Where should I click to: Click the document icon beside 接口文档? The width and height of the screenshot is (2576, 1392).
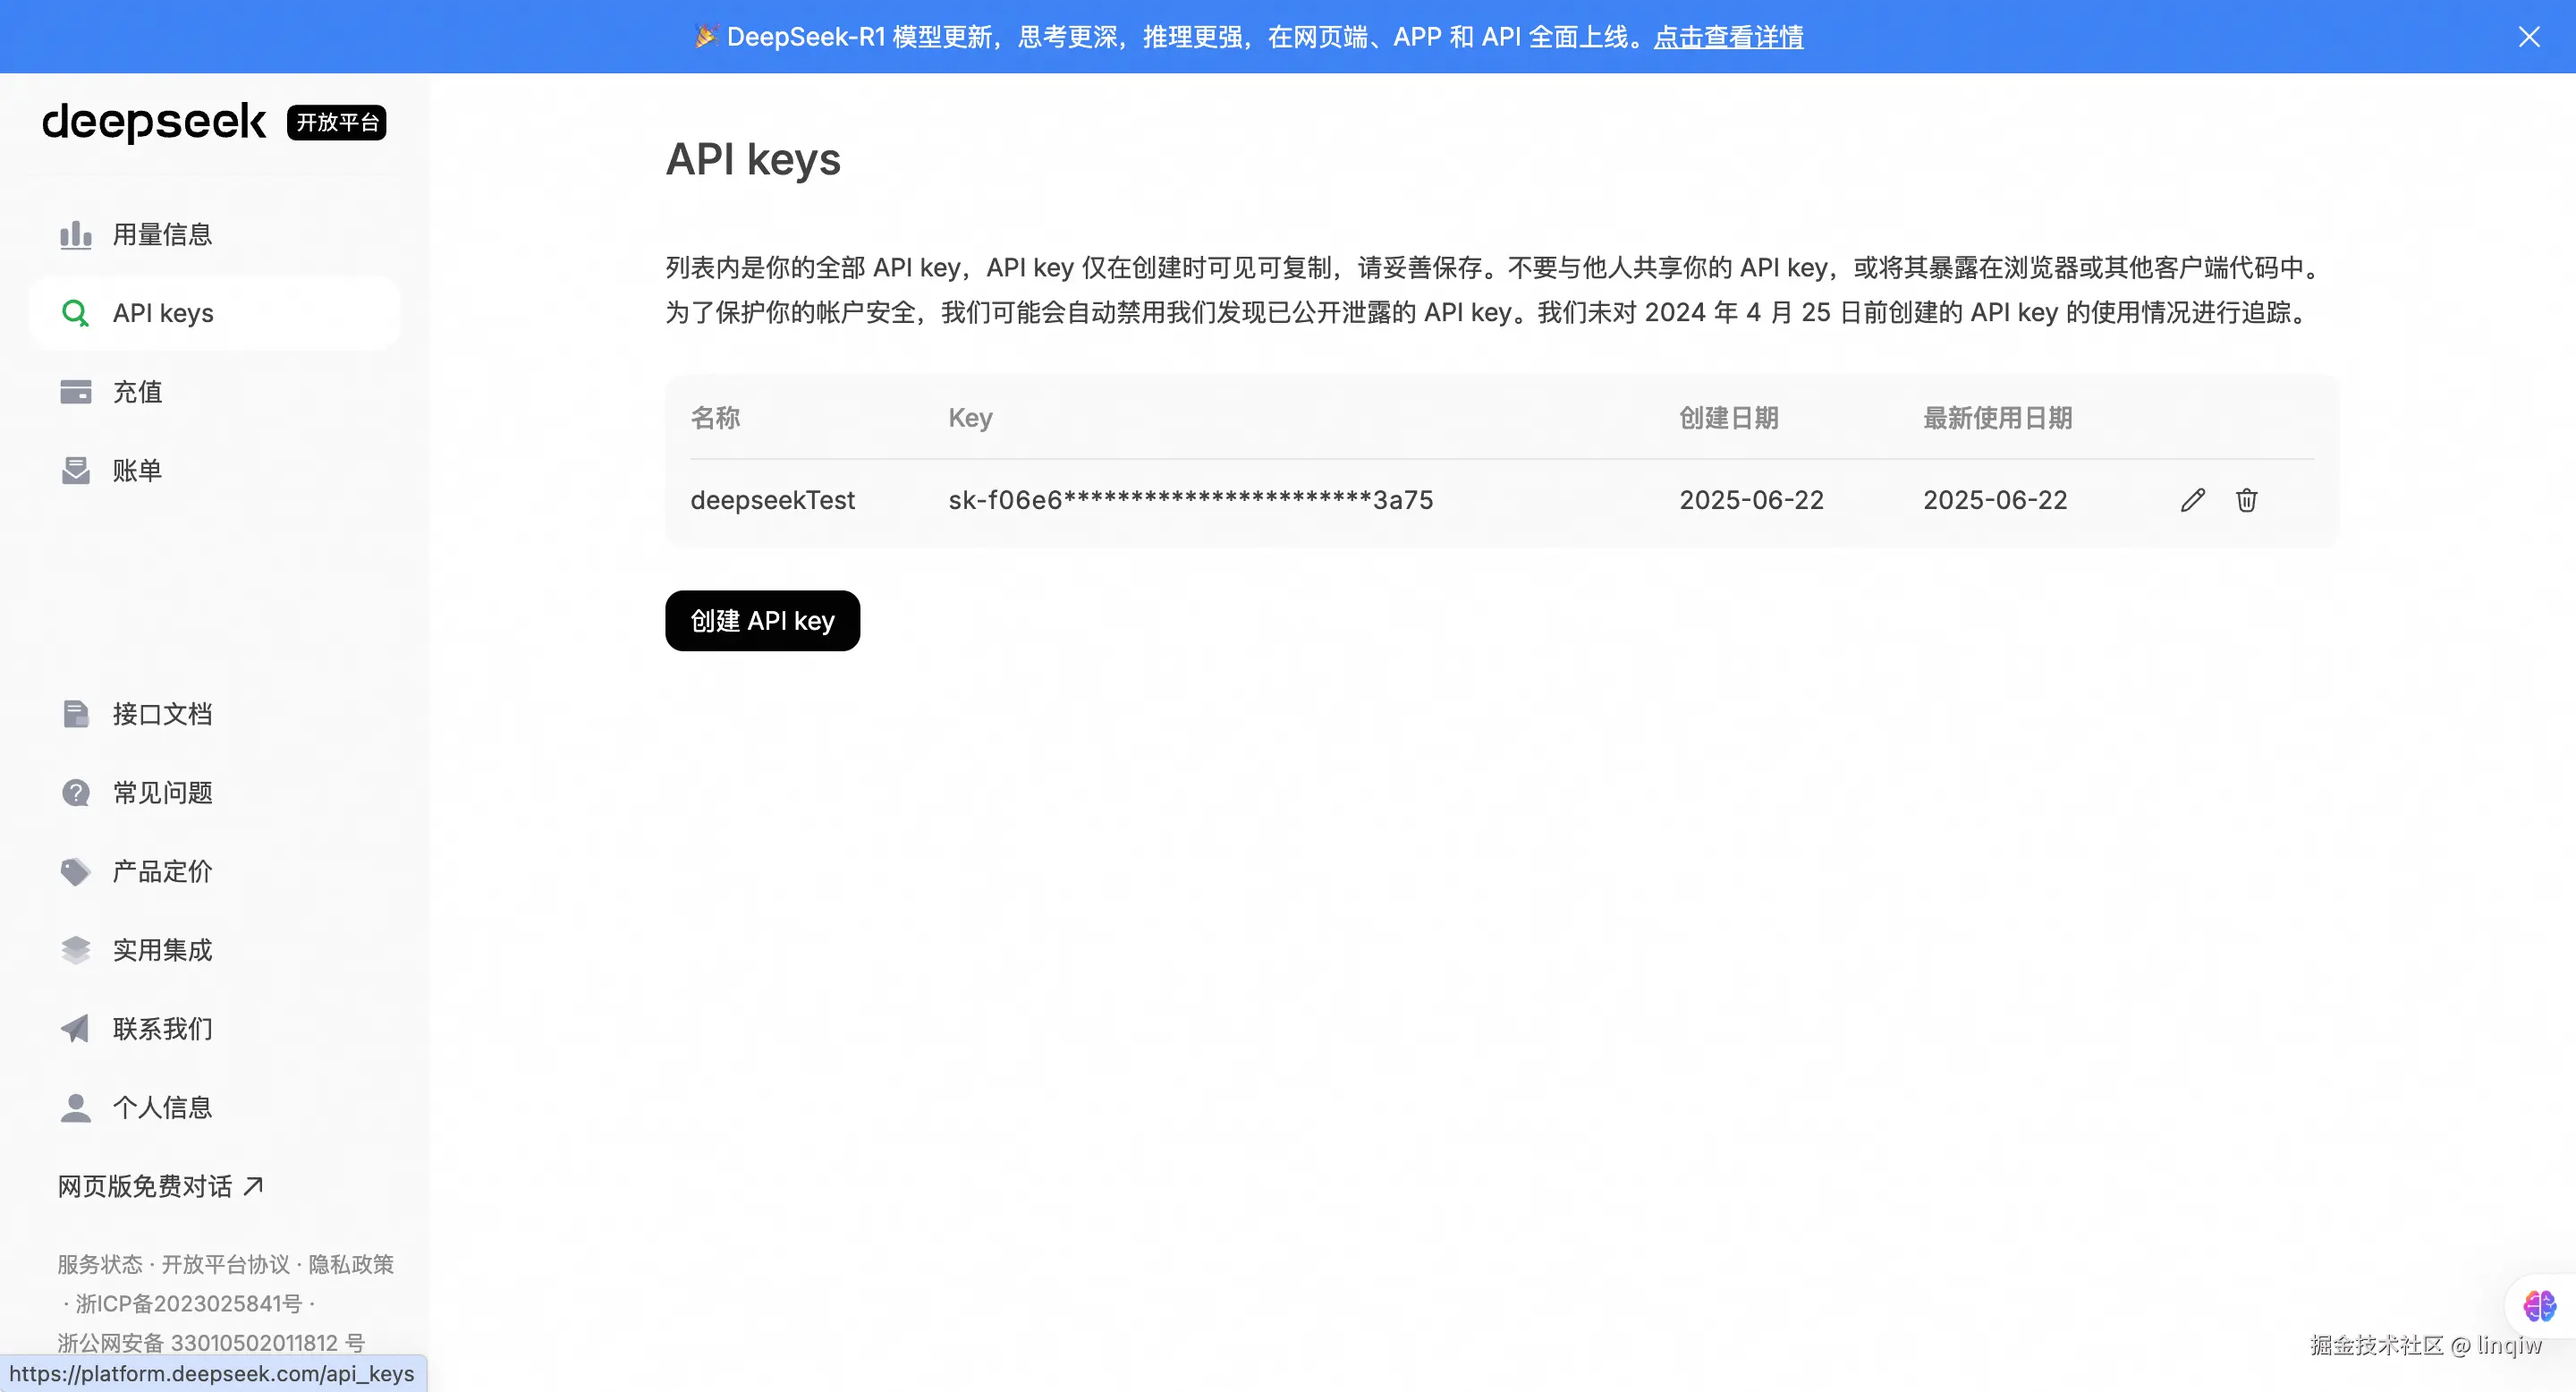tap(76, 714)
